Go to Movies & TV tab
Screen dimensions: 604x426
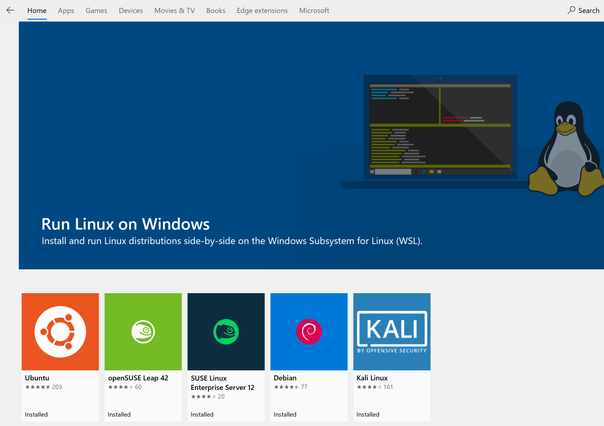[x=174, y=11]
